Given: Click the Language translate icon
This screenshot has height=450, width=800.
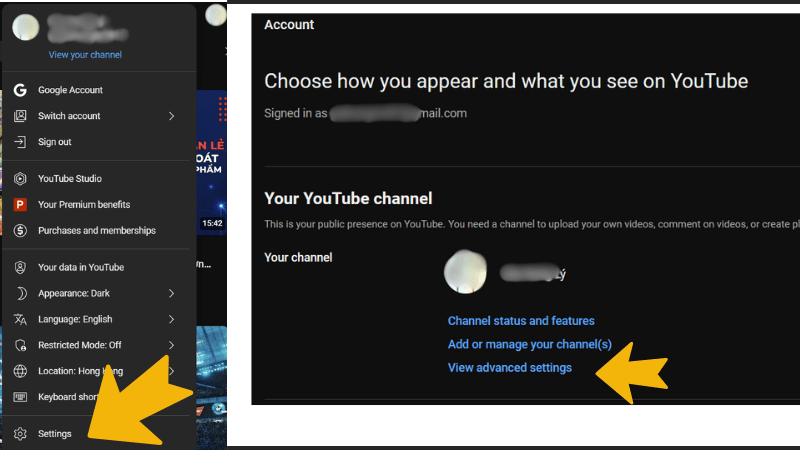Looking at the screenshot, I should tap(20, 319).
